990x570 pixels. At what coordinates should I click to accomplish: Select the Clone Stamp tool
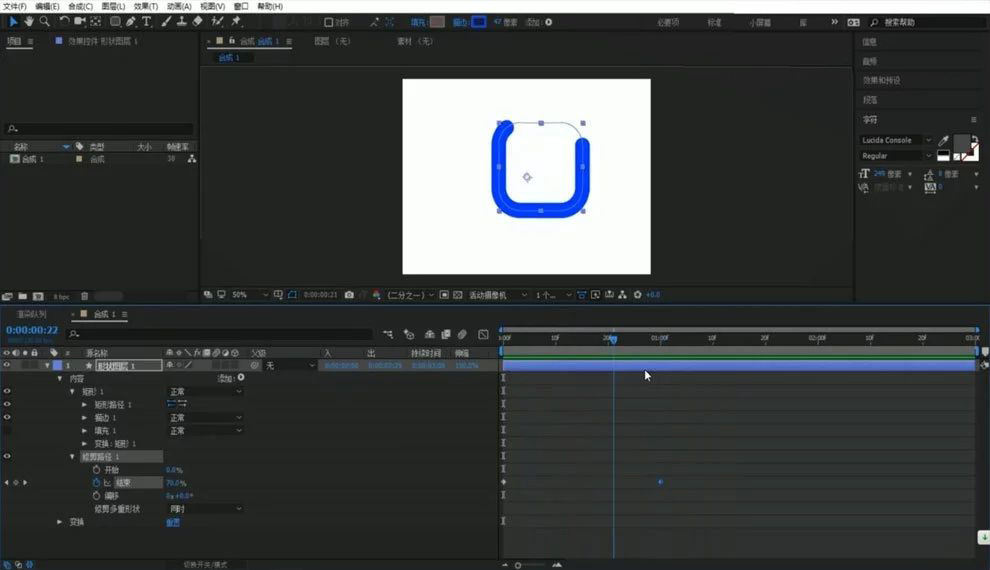[182, 21]
